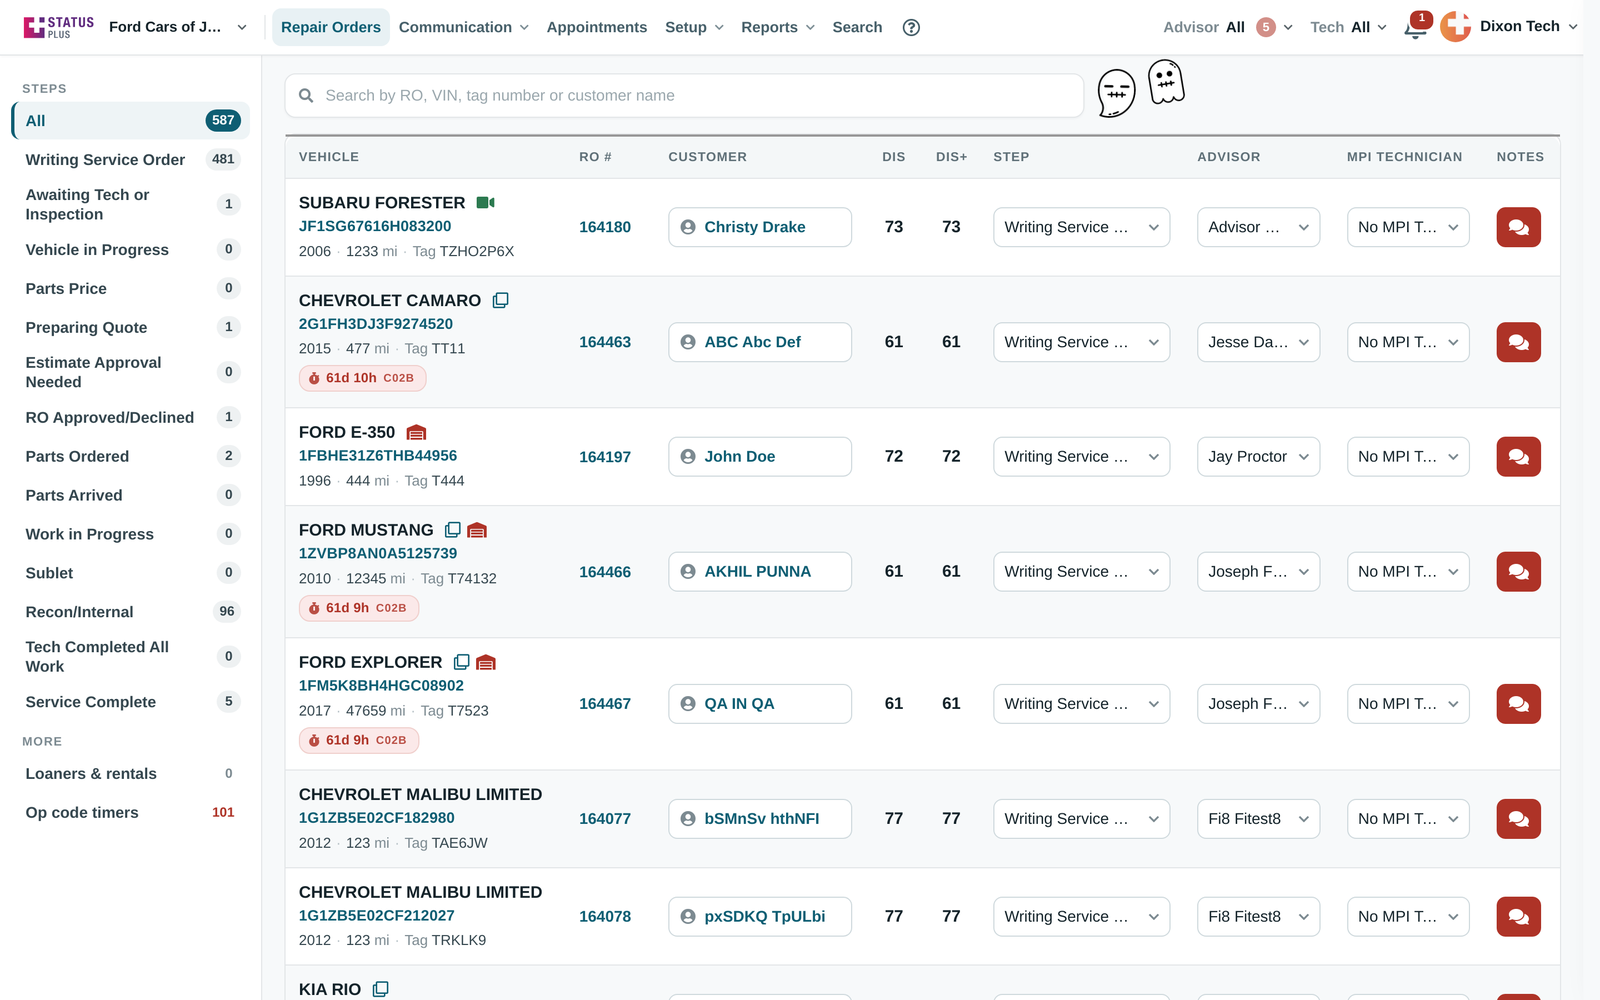1600x1000 pixels.
Task: Open VIN 1FBHE31Z6THB44956 link
Action: [378, 456]
